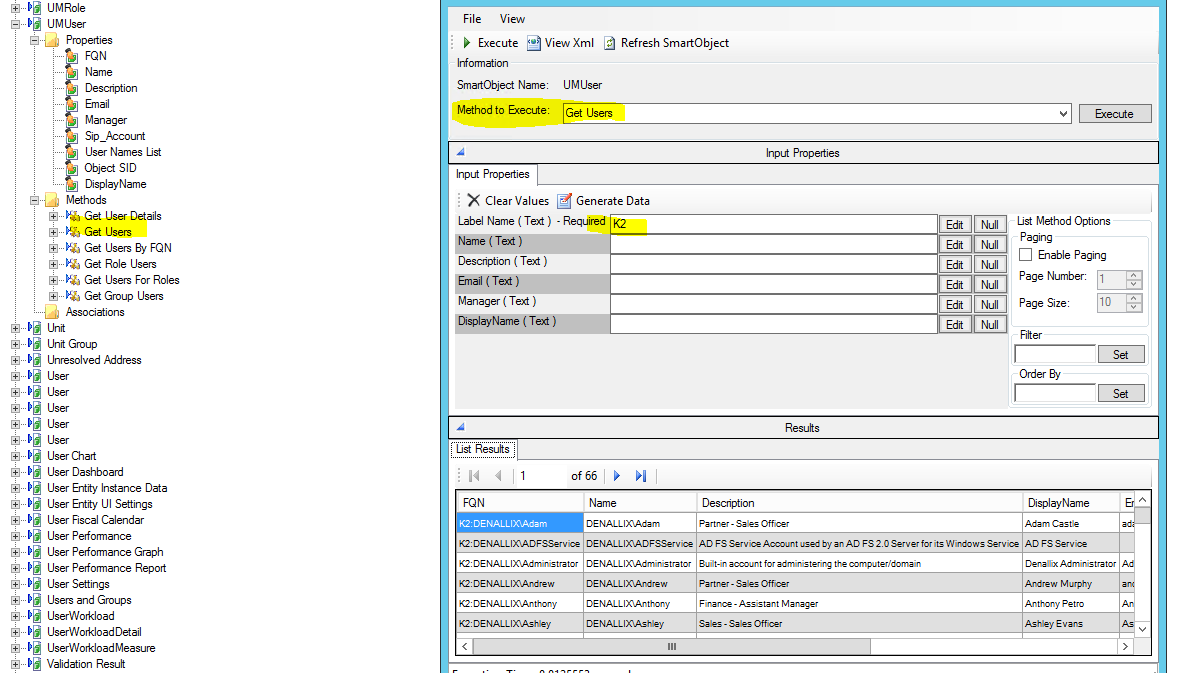Collapse the UMUser tree node
Screen dimensions: 1187x673
click(x=15, y=24)
